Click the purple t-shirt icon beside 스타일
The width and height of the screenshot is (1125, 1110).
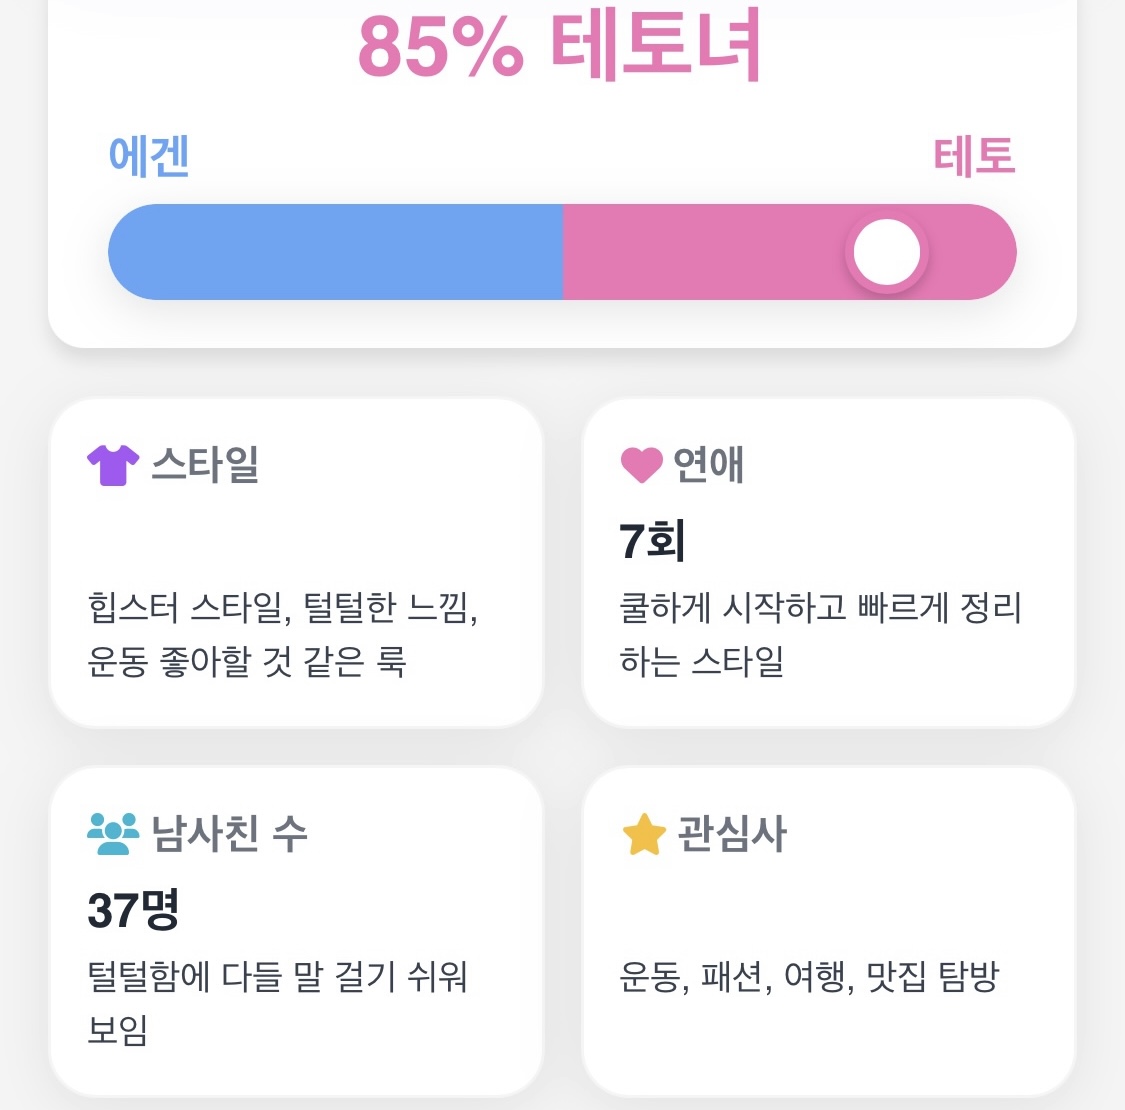tap(113, 465)
